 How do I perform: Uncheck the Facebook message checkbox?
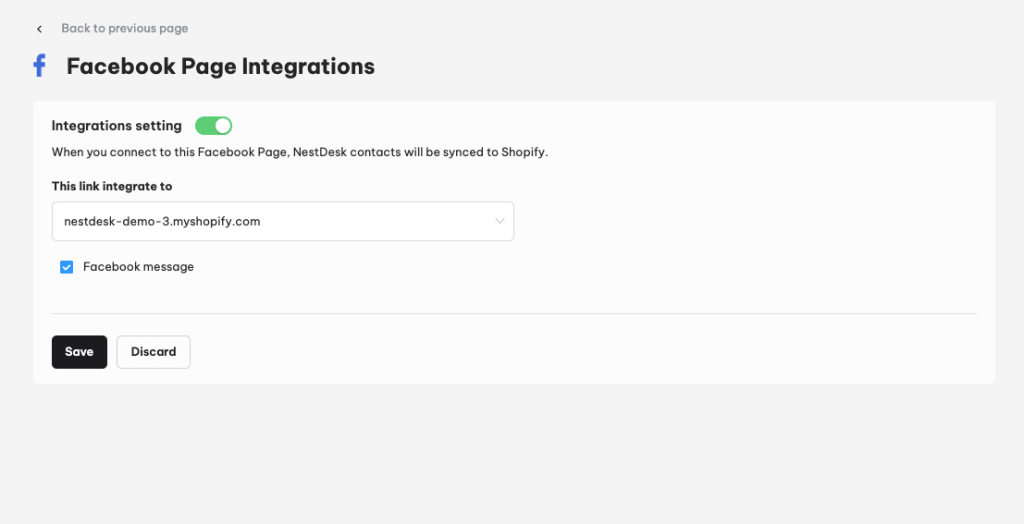click(x=67, y=267)
